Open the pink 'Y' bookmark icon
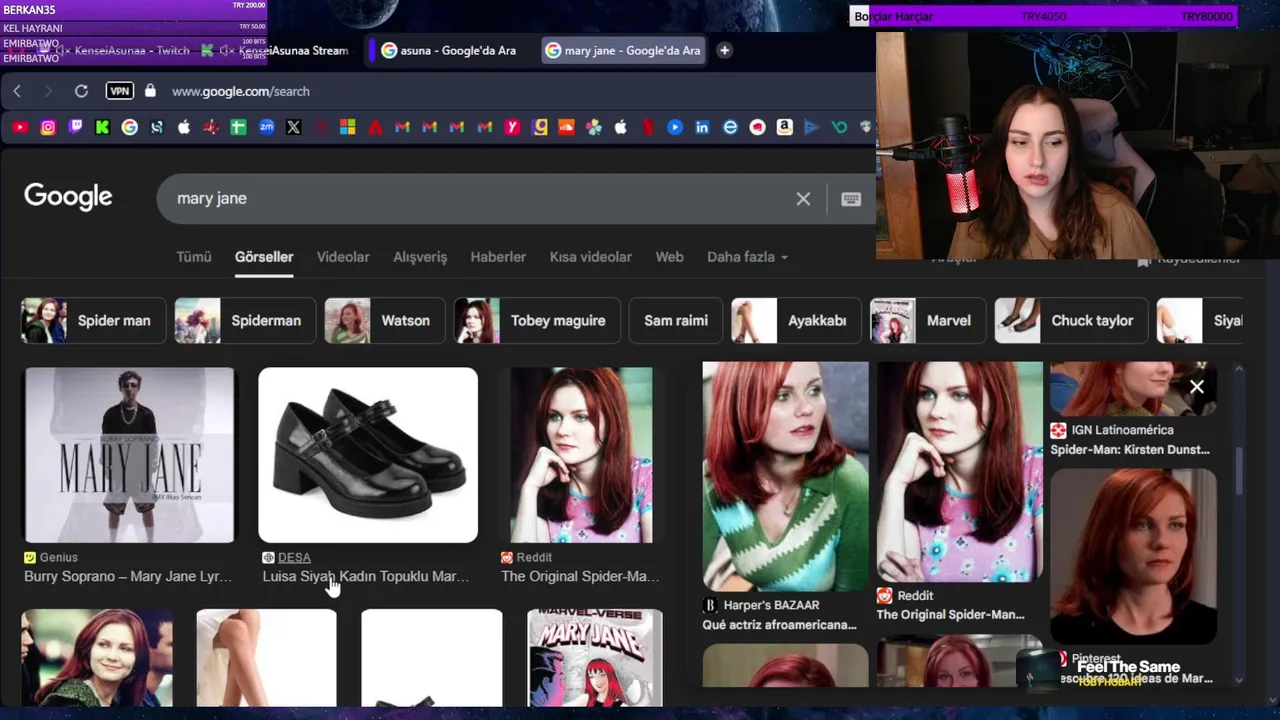This screenshot has height=720, width=1280. (512, 127)
